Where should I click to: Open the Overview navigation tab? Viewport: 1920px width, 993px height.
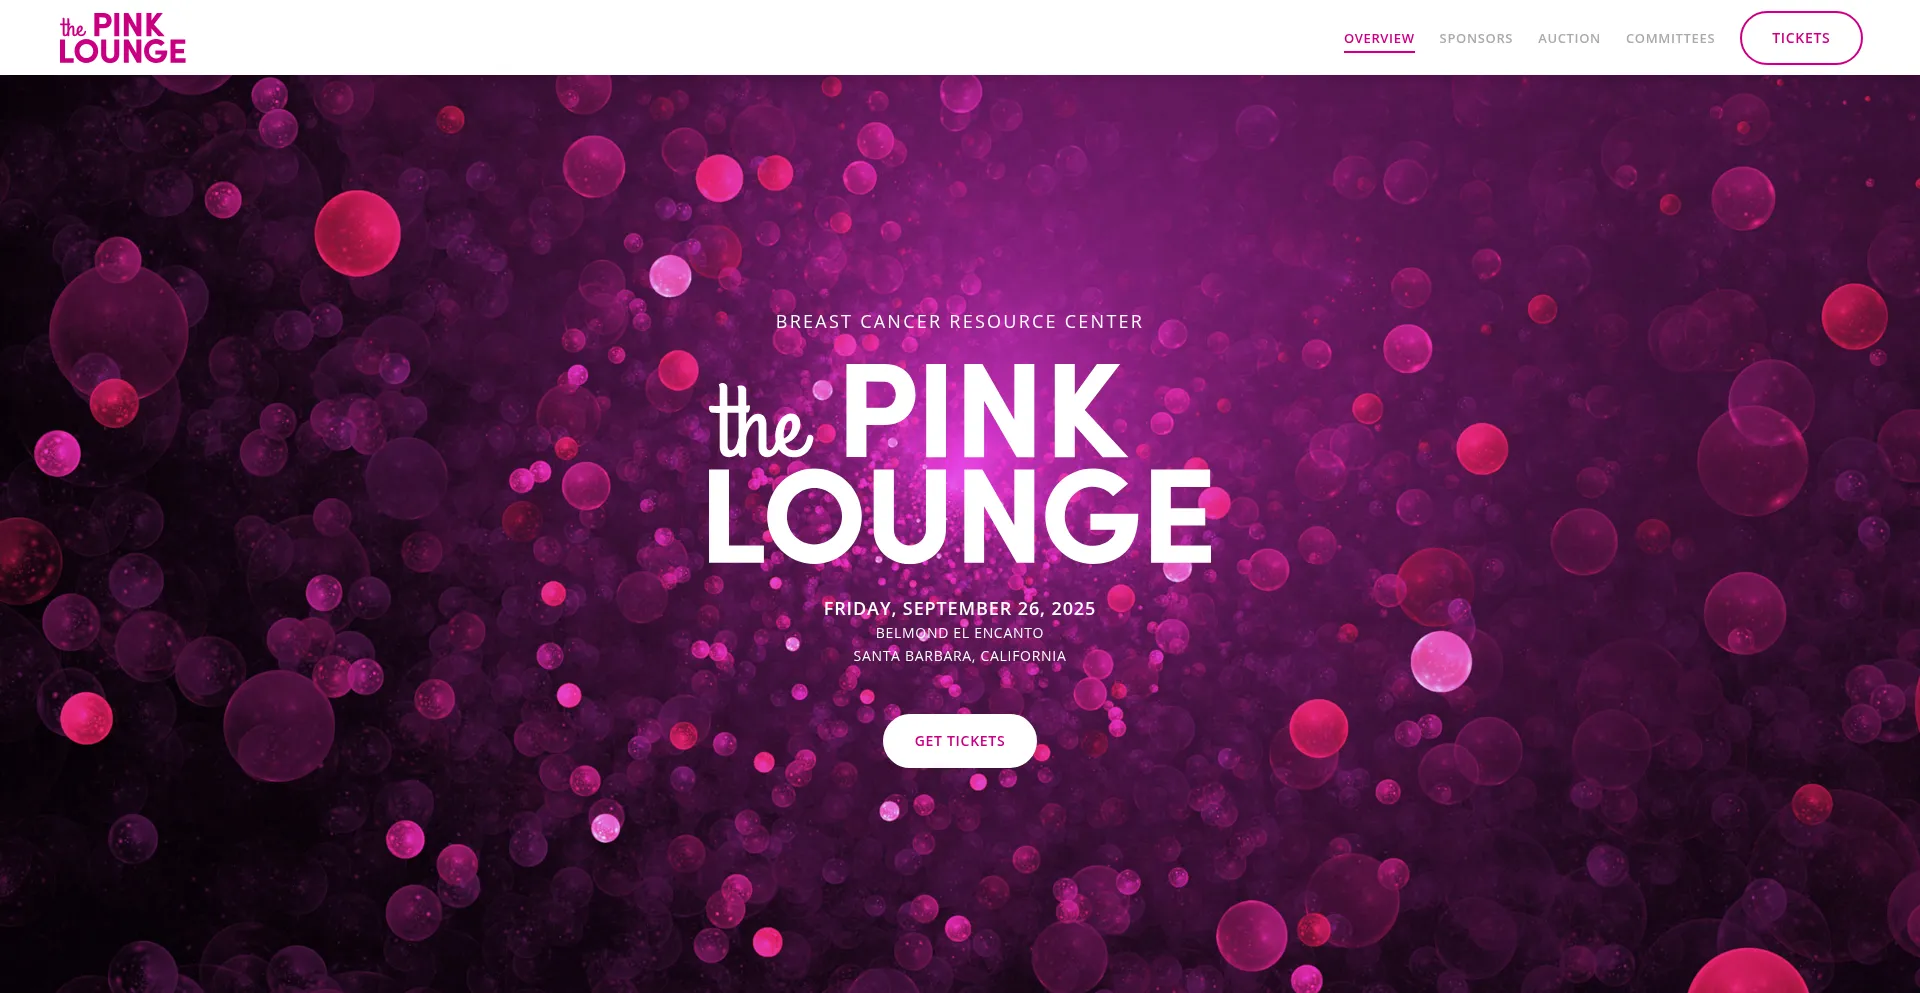pos(1379,39)
